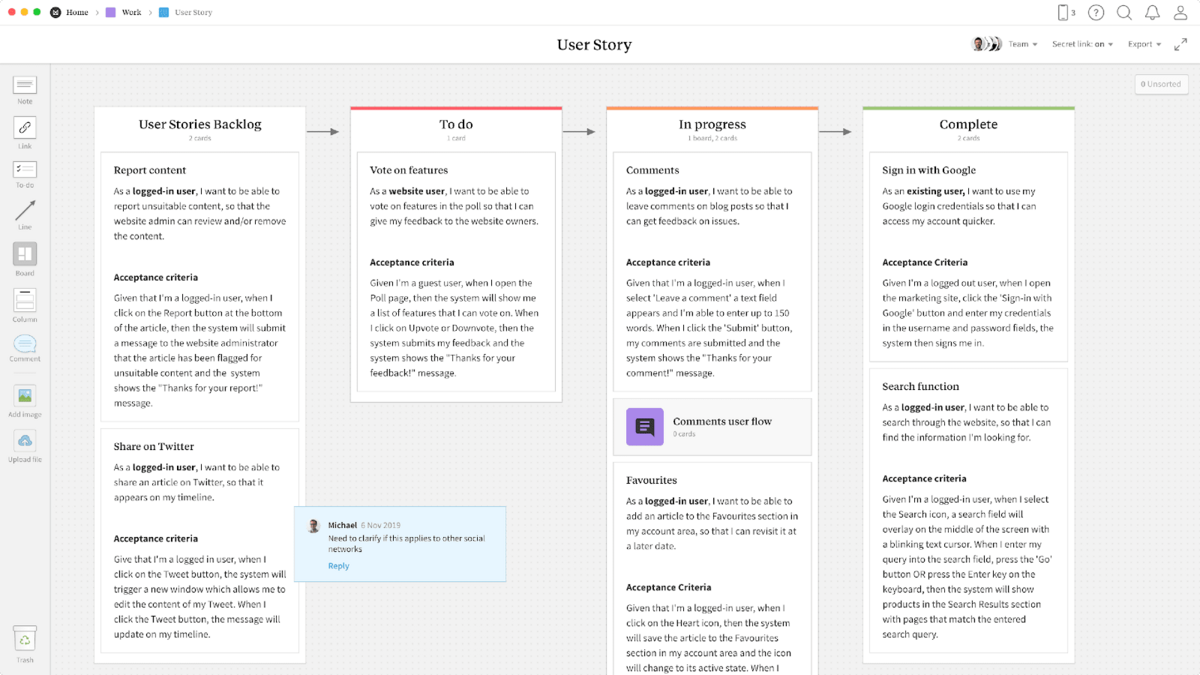Open the Unsorted cards button
The height and width of the screenshot is (675, 1200).
[x=1161, y=84]
